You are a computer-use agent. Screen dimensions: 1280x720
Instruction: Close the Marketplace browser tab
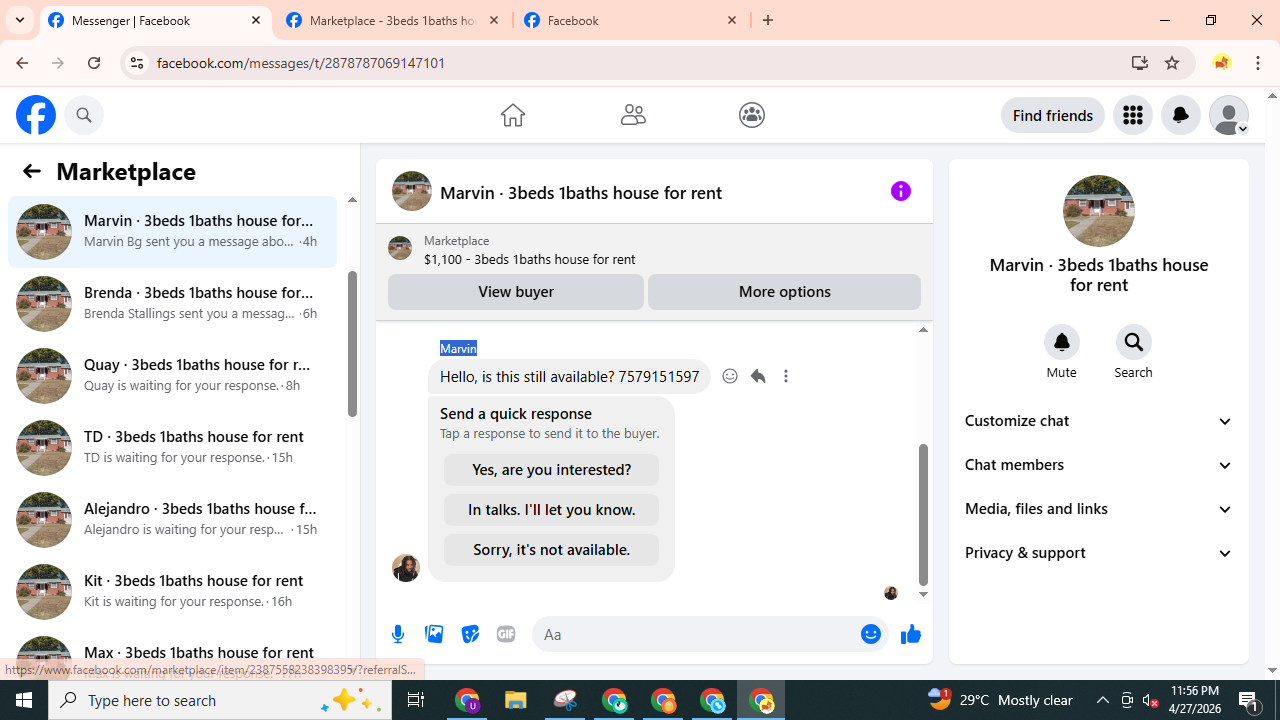pyautogui.click(x=494, y=20)
